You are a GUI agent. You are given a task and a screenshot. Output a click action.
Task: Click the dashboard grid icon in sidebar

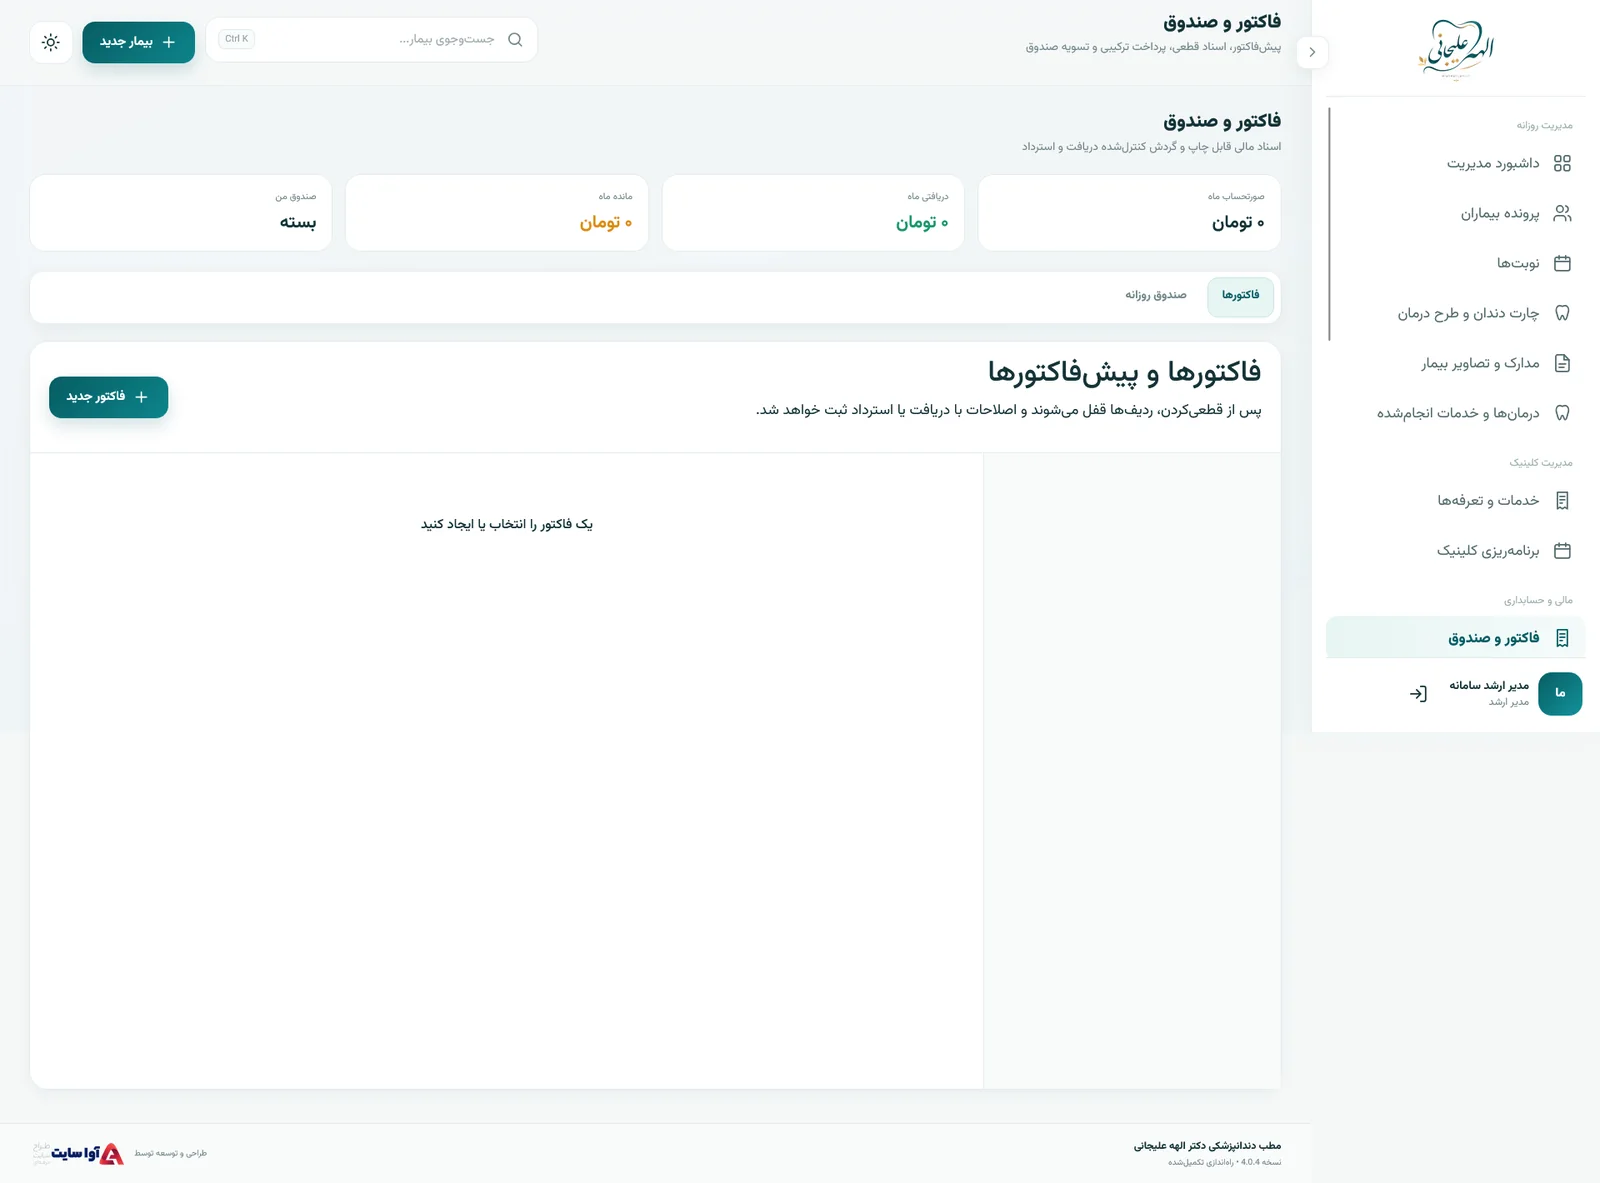pos(1562,163)
